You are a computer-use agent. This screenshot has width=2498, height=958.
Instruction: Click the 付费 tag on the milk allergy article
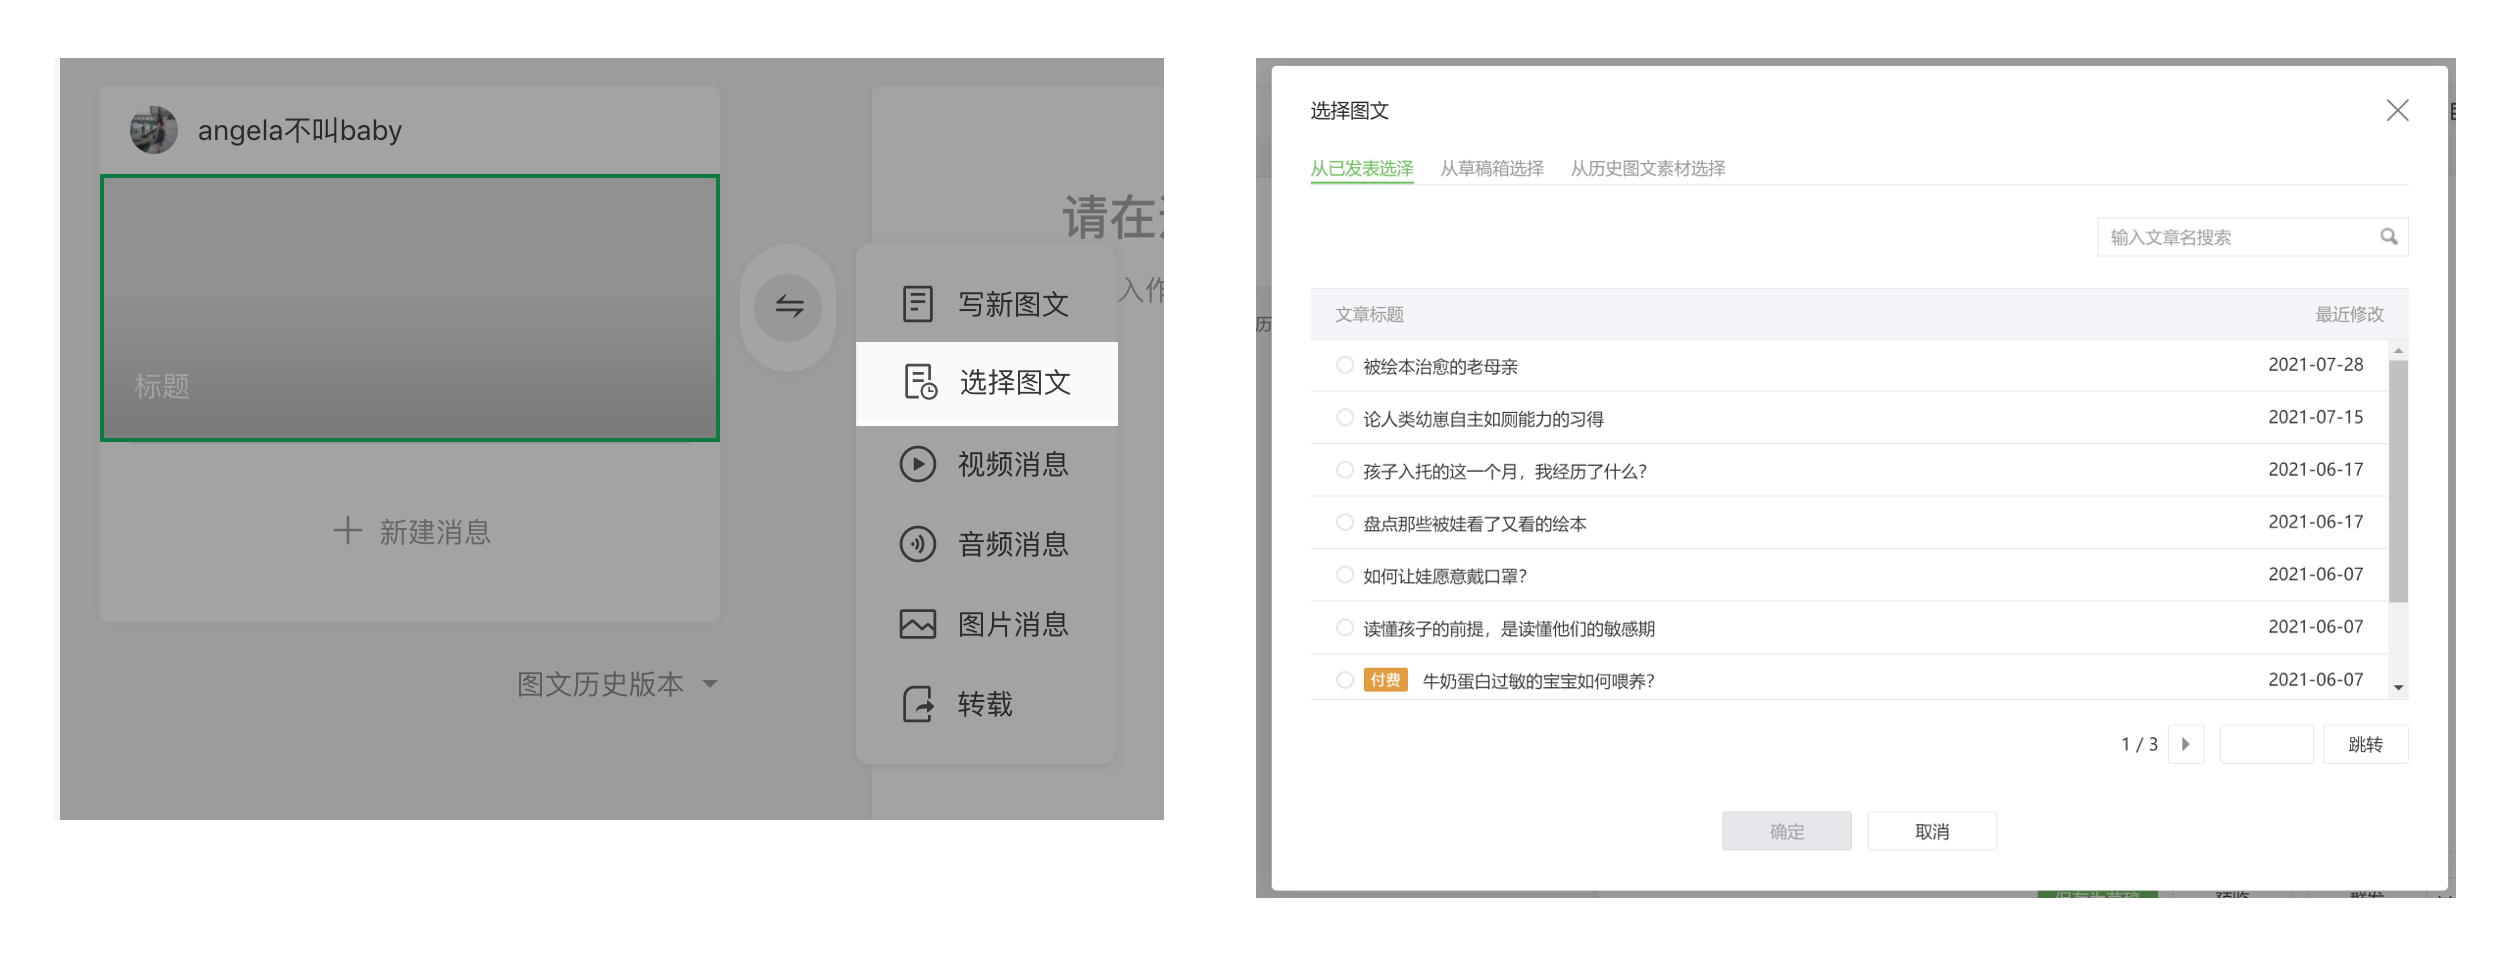(x=1385, y=680)
